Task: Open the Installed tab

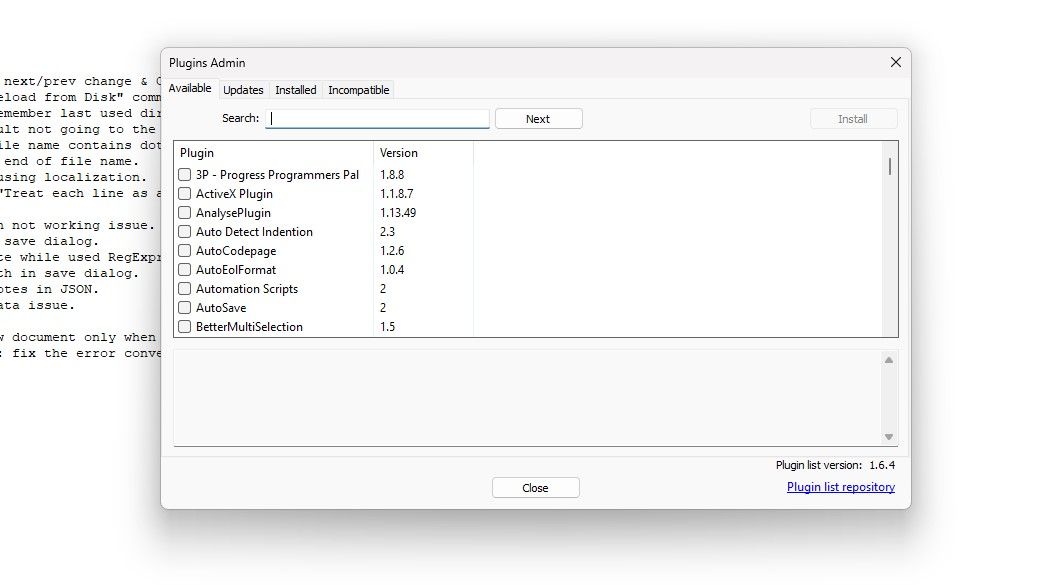Action: coord(295,90)
